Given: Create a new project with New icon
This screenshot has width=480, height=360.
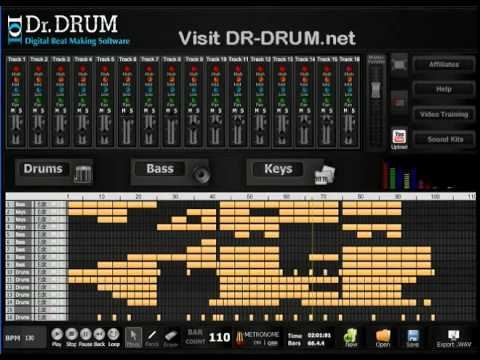Looking at the screenshot, I should 351,336.
